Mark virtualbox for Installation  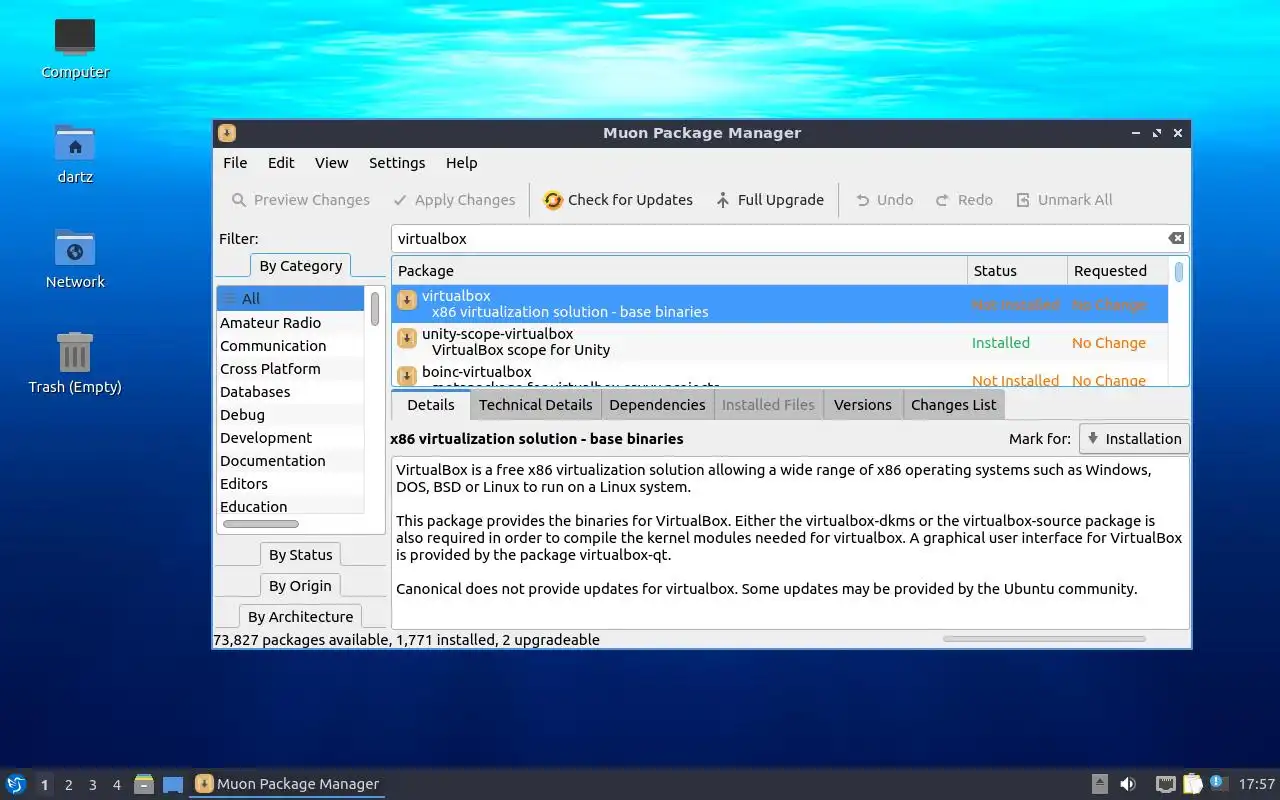tap(1134, 438)
